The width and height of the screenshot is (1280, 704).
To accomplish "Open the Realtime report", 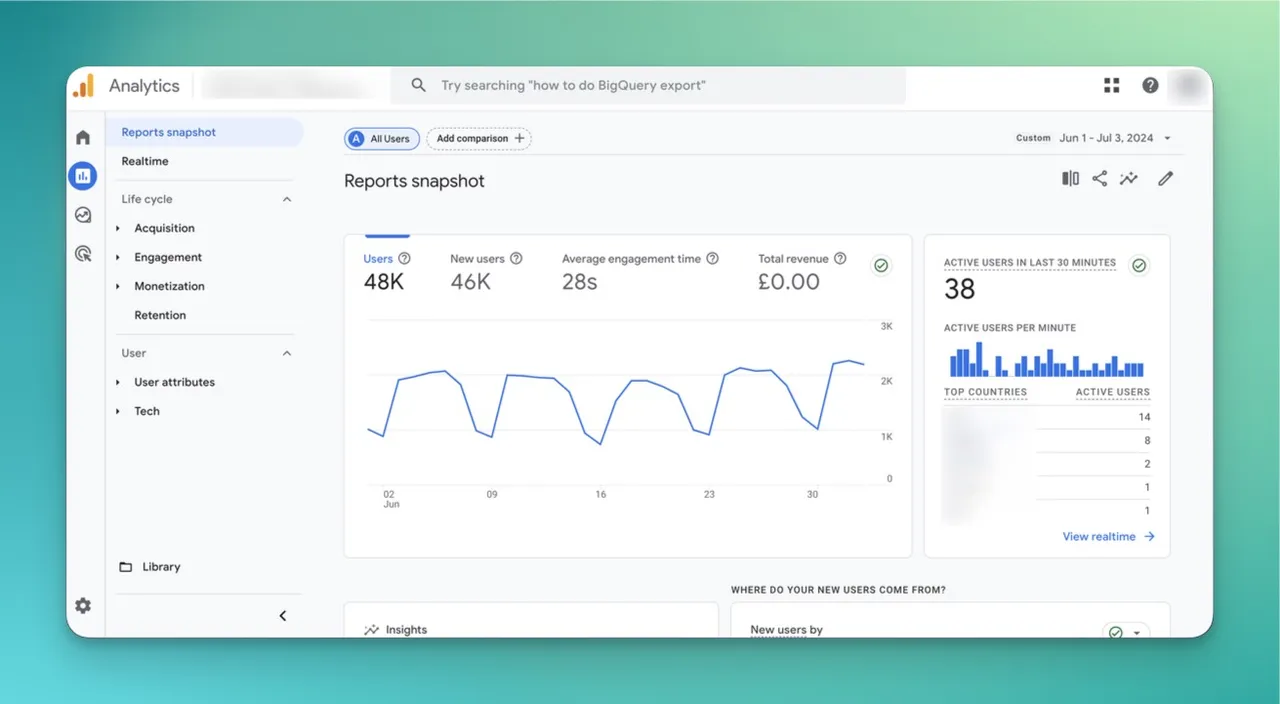I will coord(145,161).
